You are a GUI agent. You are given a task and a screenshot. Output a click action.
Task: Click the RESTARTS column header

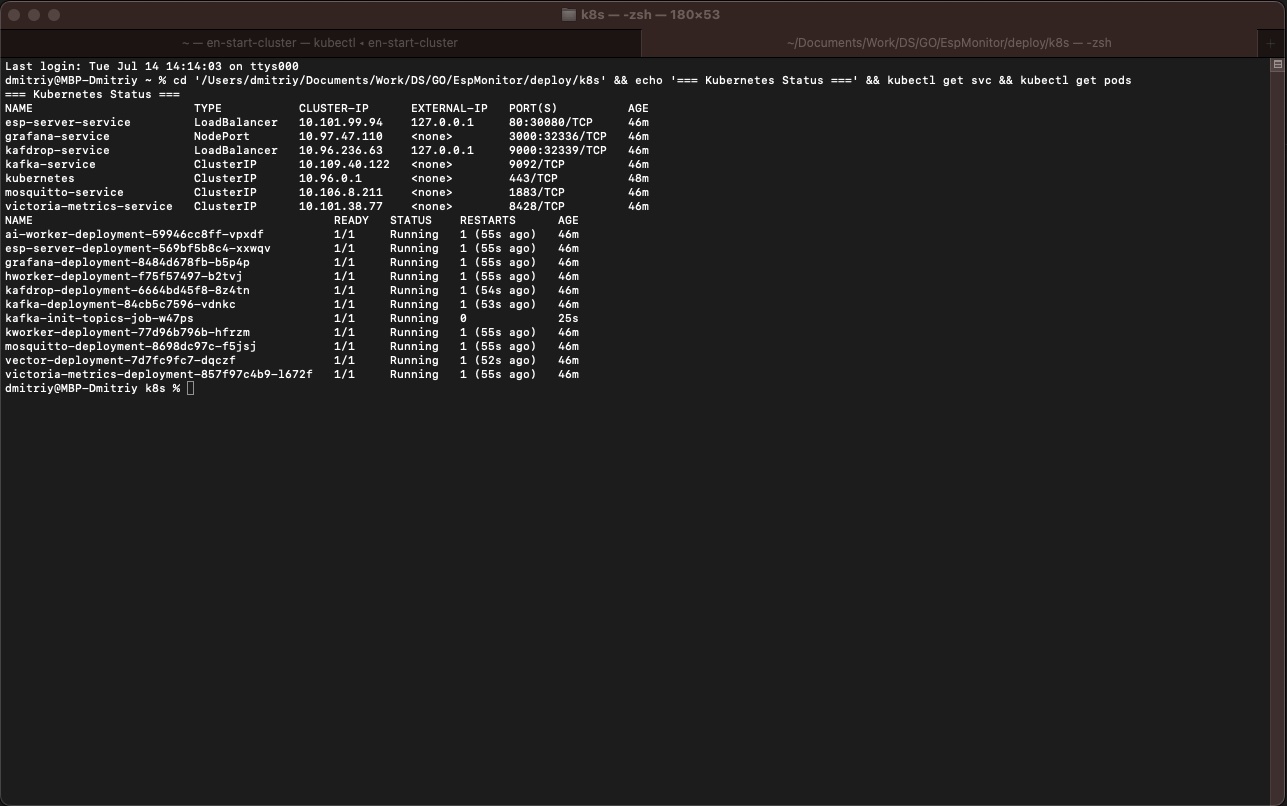(x=488, y=220)
